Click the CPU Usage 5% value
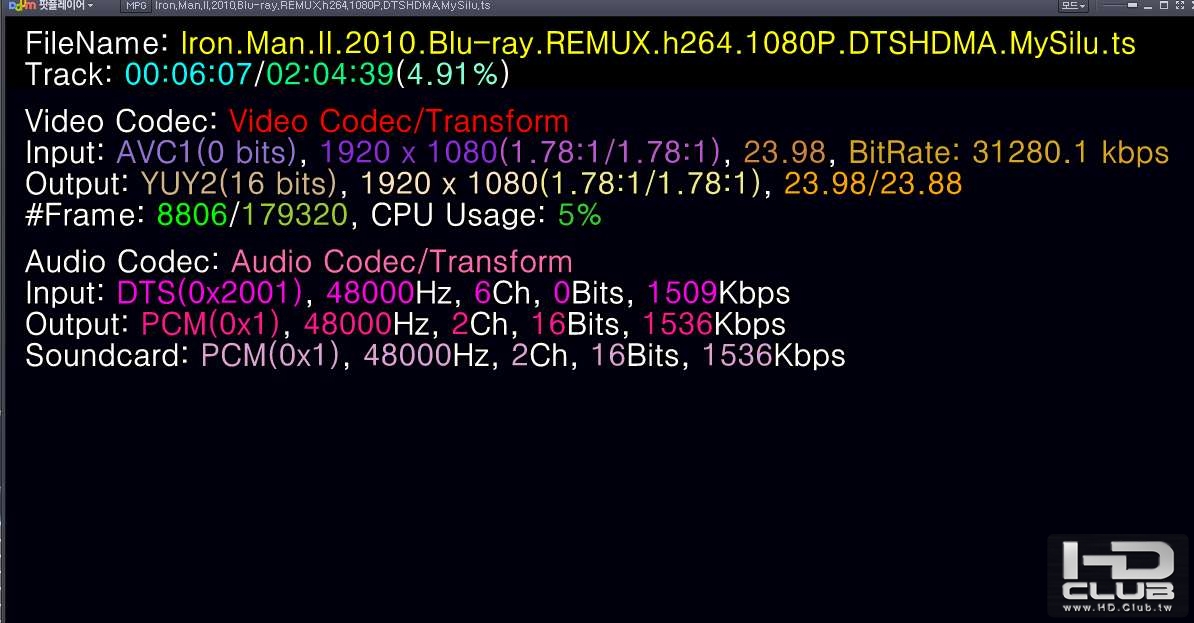This screenshot has width=1194, height=623. pos(579,216)
